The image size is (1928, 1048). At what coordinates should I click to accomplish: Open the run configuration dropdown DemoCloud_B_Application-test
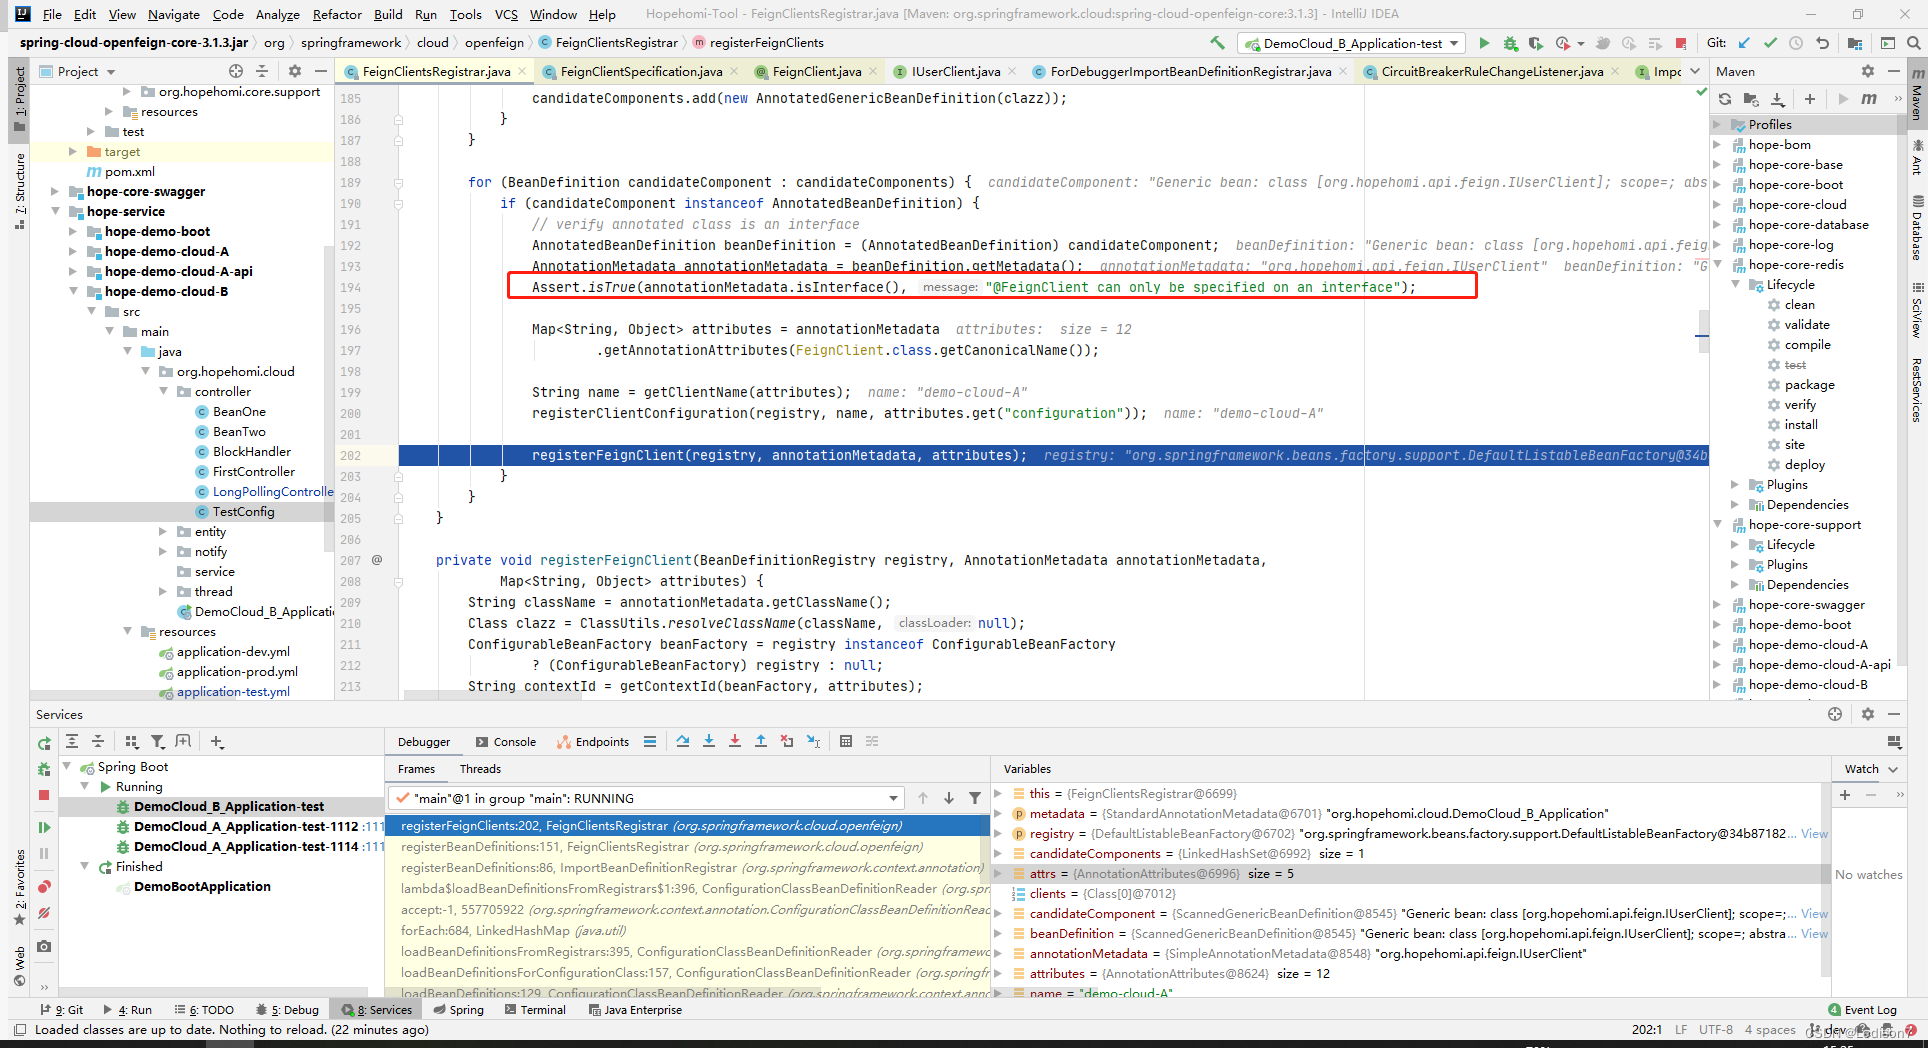[1352, 43]
